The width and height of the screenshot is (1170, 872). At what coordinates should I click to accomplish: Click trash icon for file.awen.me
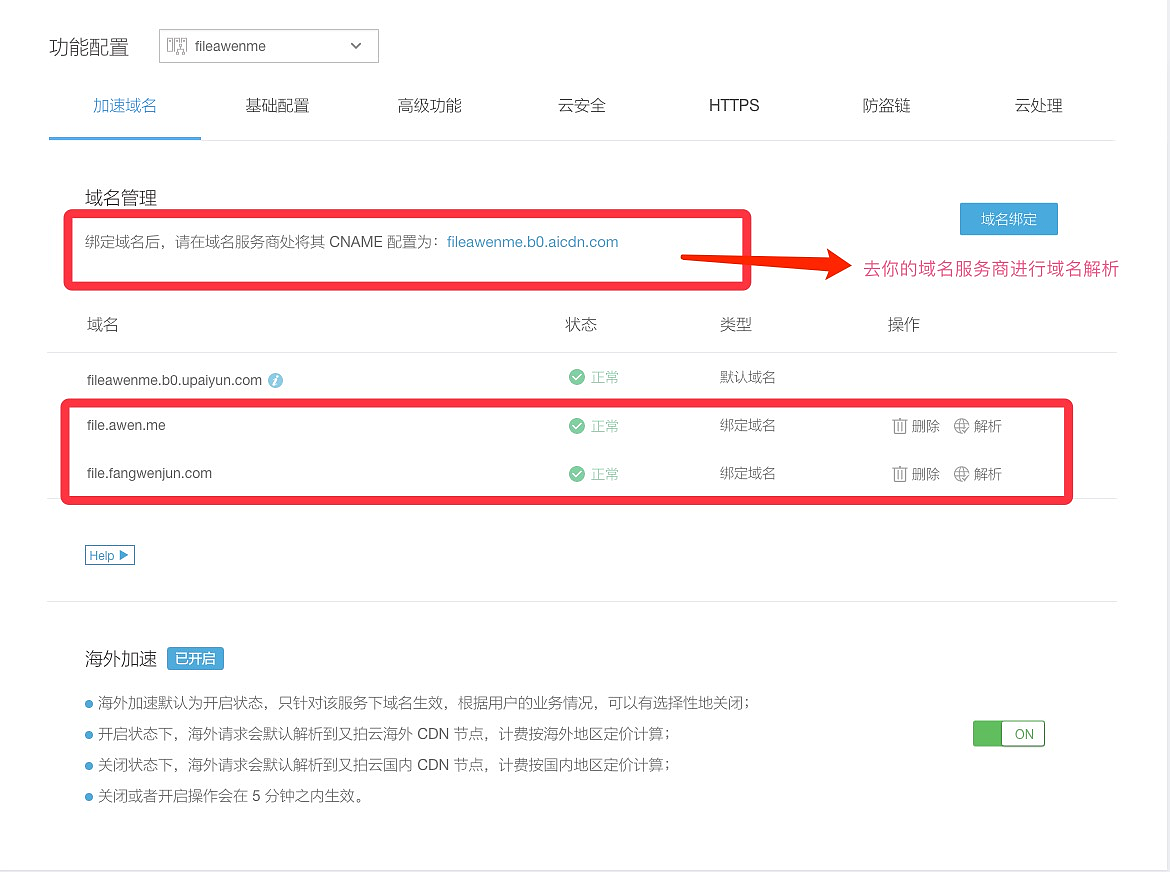coord(900,426)
